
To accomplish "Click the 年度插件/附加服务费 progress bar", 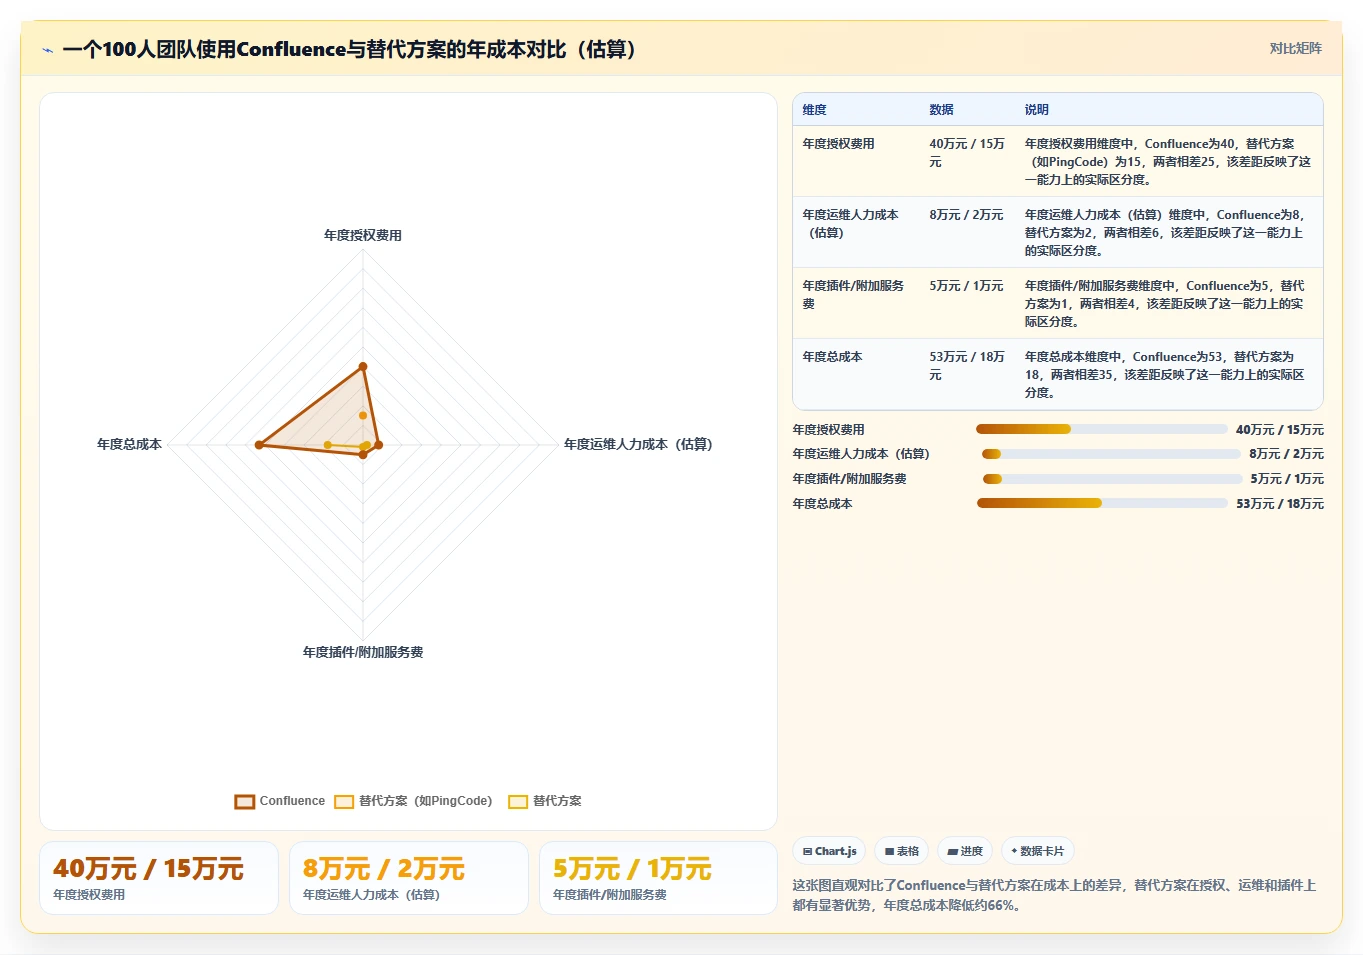I will (1112, 479).
